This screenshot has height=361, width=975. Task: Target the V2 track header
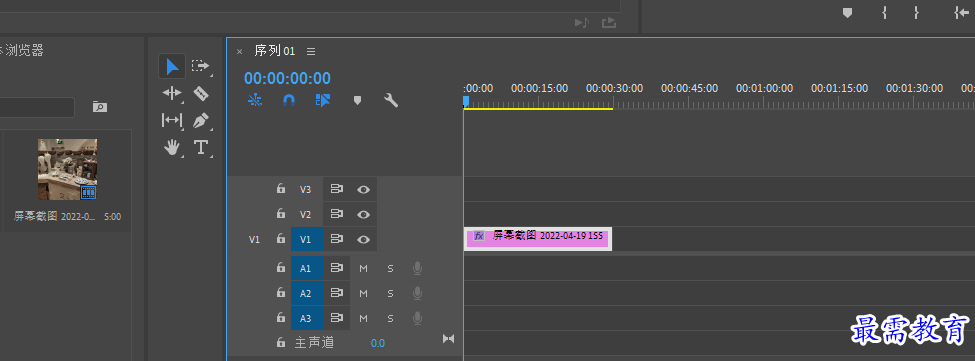coord(305,214)
